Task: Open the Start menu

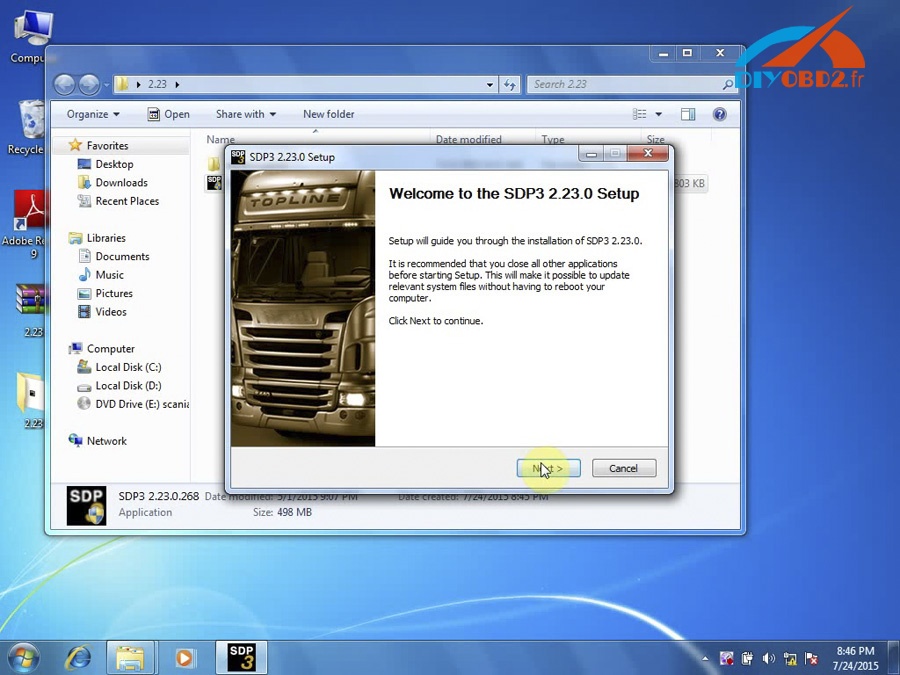Action: tap(23, 658)
